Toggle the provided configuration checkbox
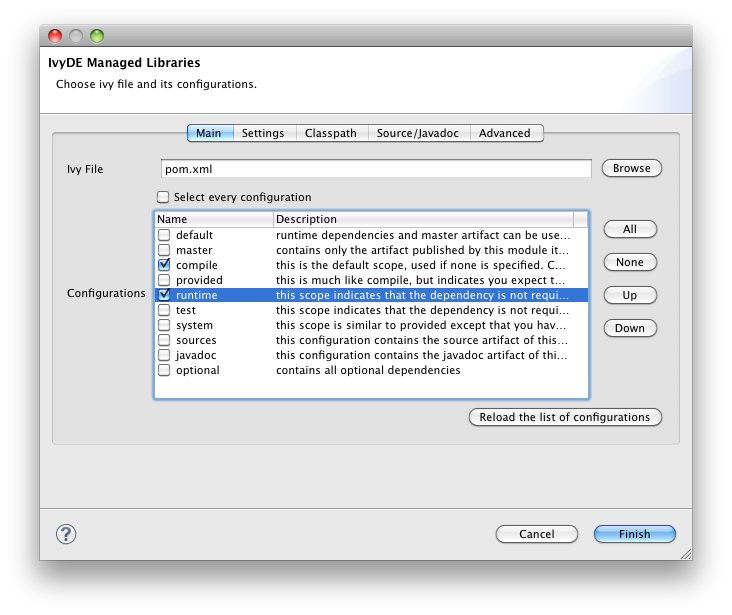Viewport: 732px width, 615px height. click(164, 280)
